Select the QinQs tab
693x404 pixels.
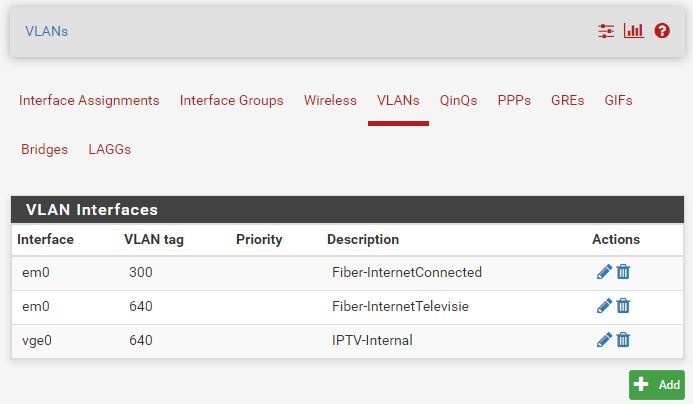click(x=458, y=100)
